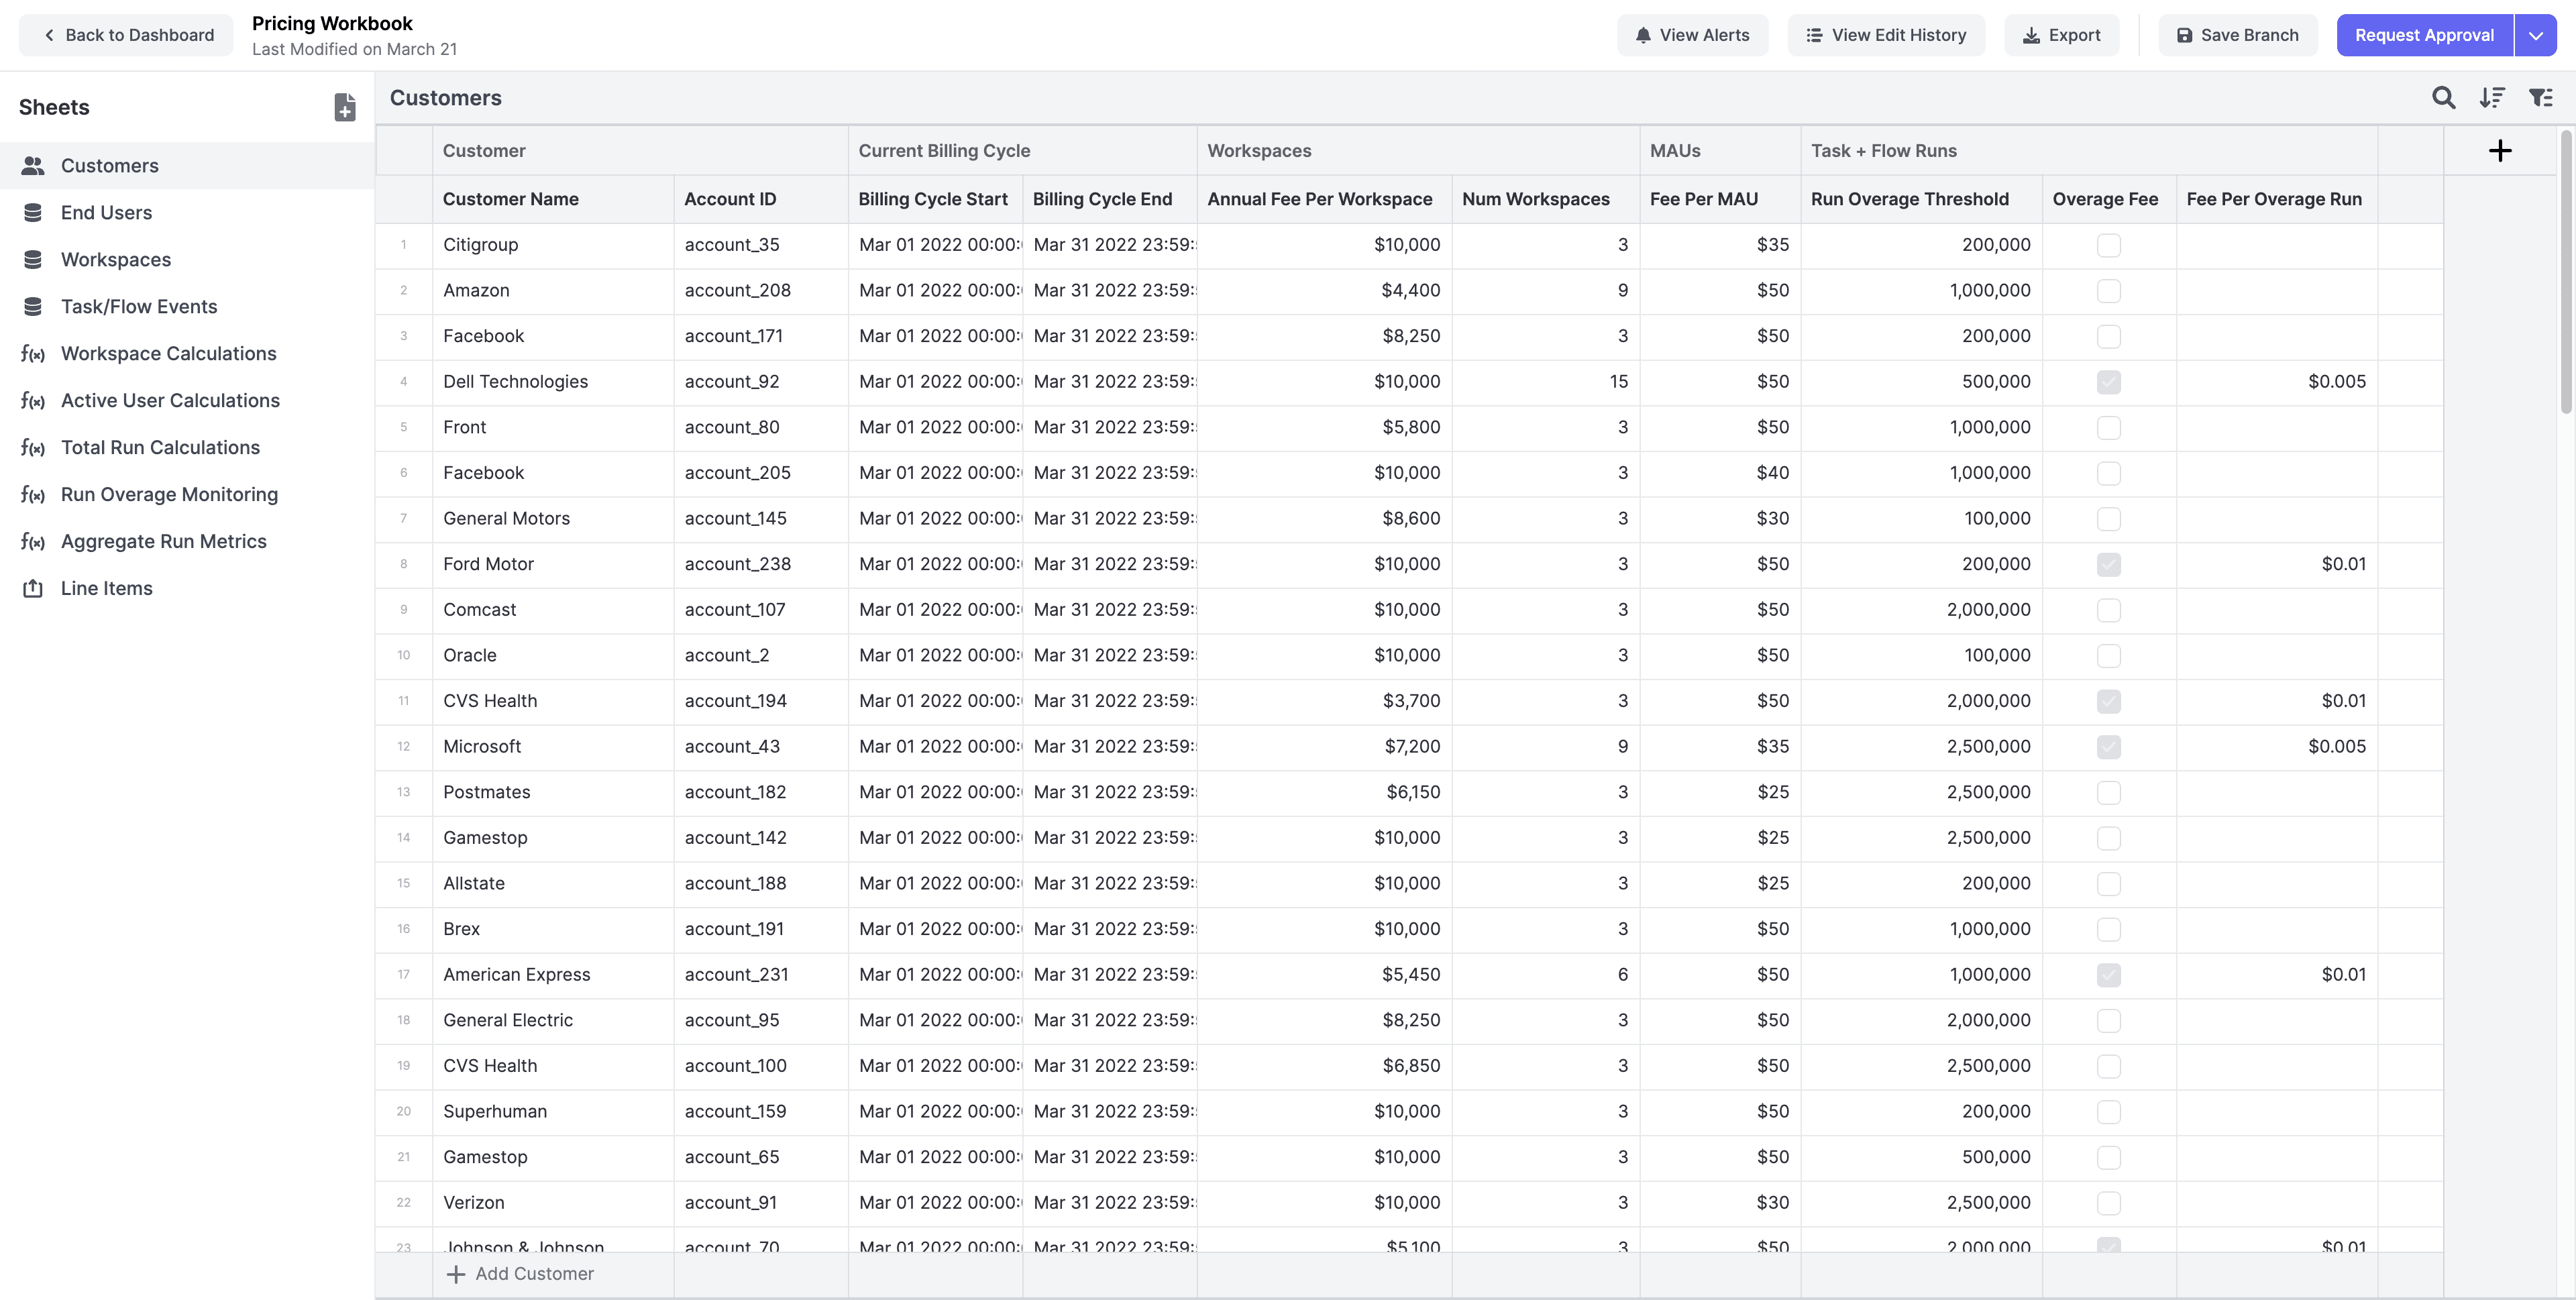Toggle Overage Fee checkbox for Dell Technologies
2576x1300 pixels.
coord(2109,382)
